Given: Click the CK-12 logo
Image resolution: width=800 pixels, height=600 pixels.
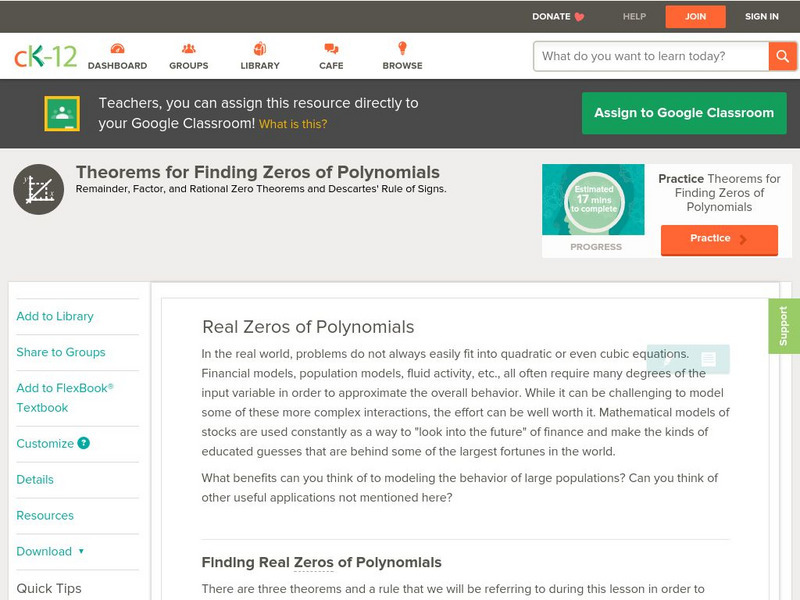Looking at the screenshot, I should [45, 56].
